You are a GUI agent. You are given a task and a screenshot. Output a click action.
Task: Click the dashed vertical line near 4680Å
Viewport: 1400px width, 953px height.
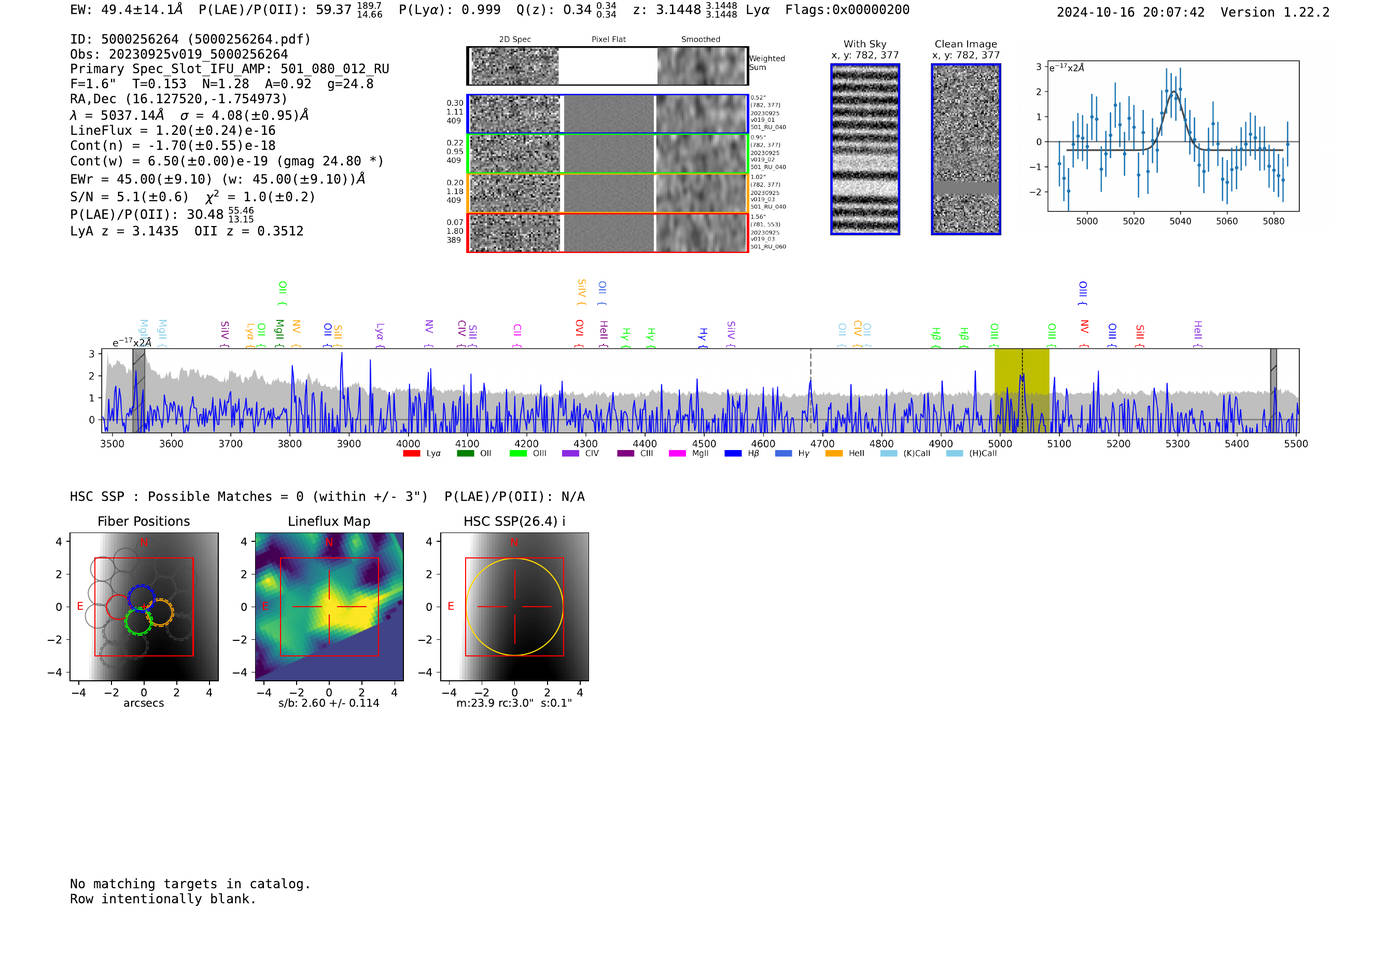pos(810,390)
